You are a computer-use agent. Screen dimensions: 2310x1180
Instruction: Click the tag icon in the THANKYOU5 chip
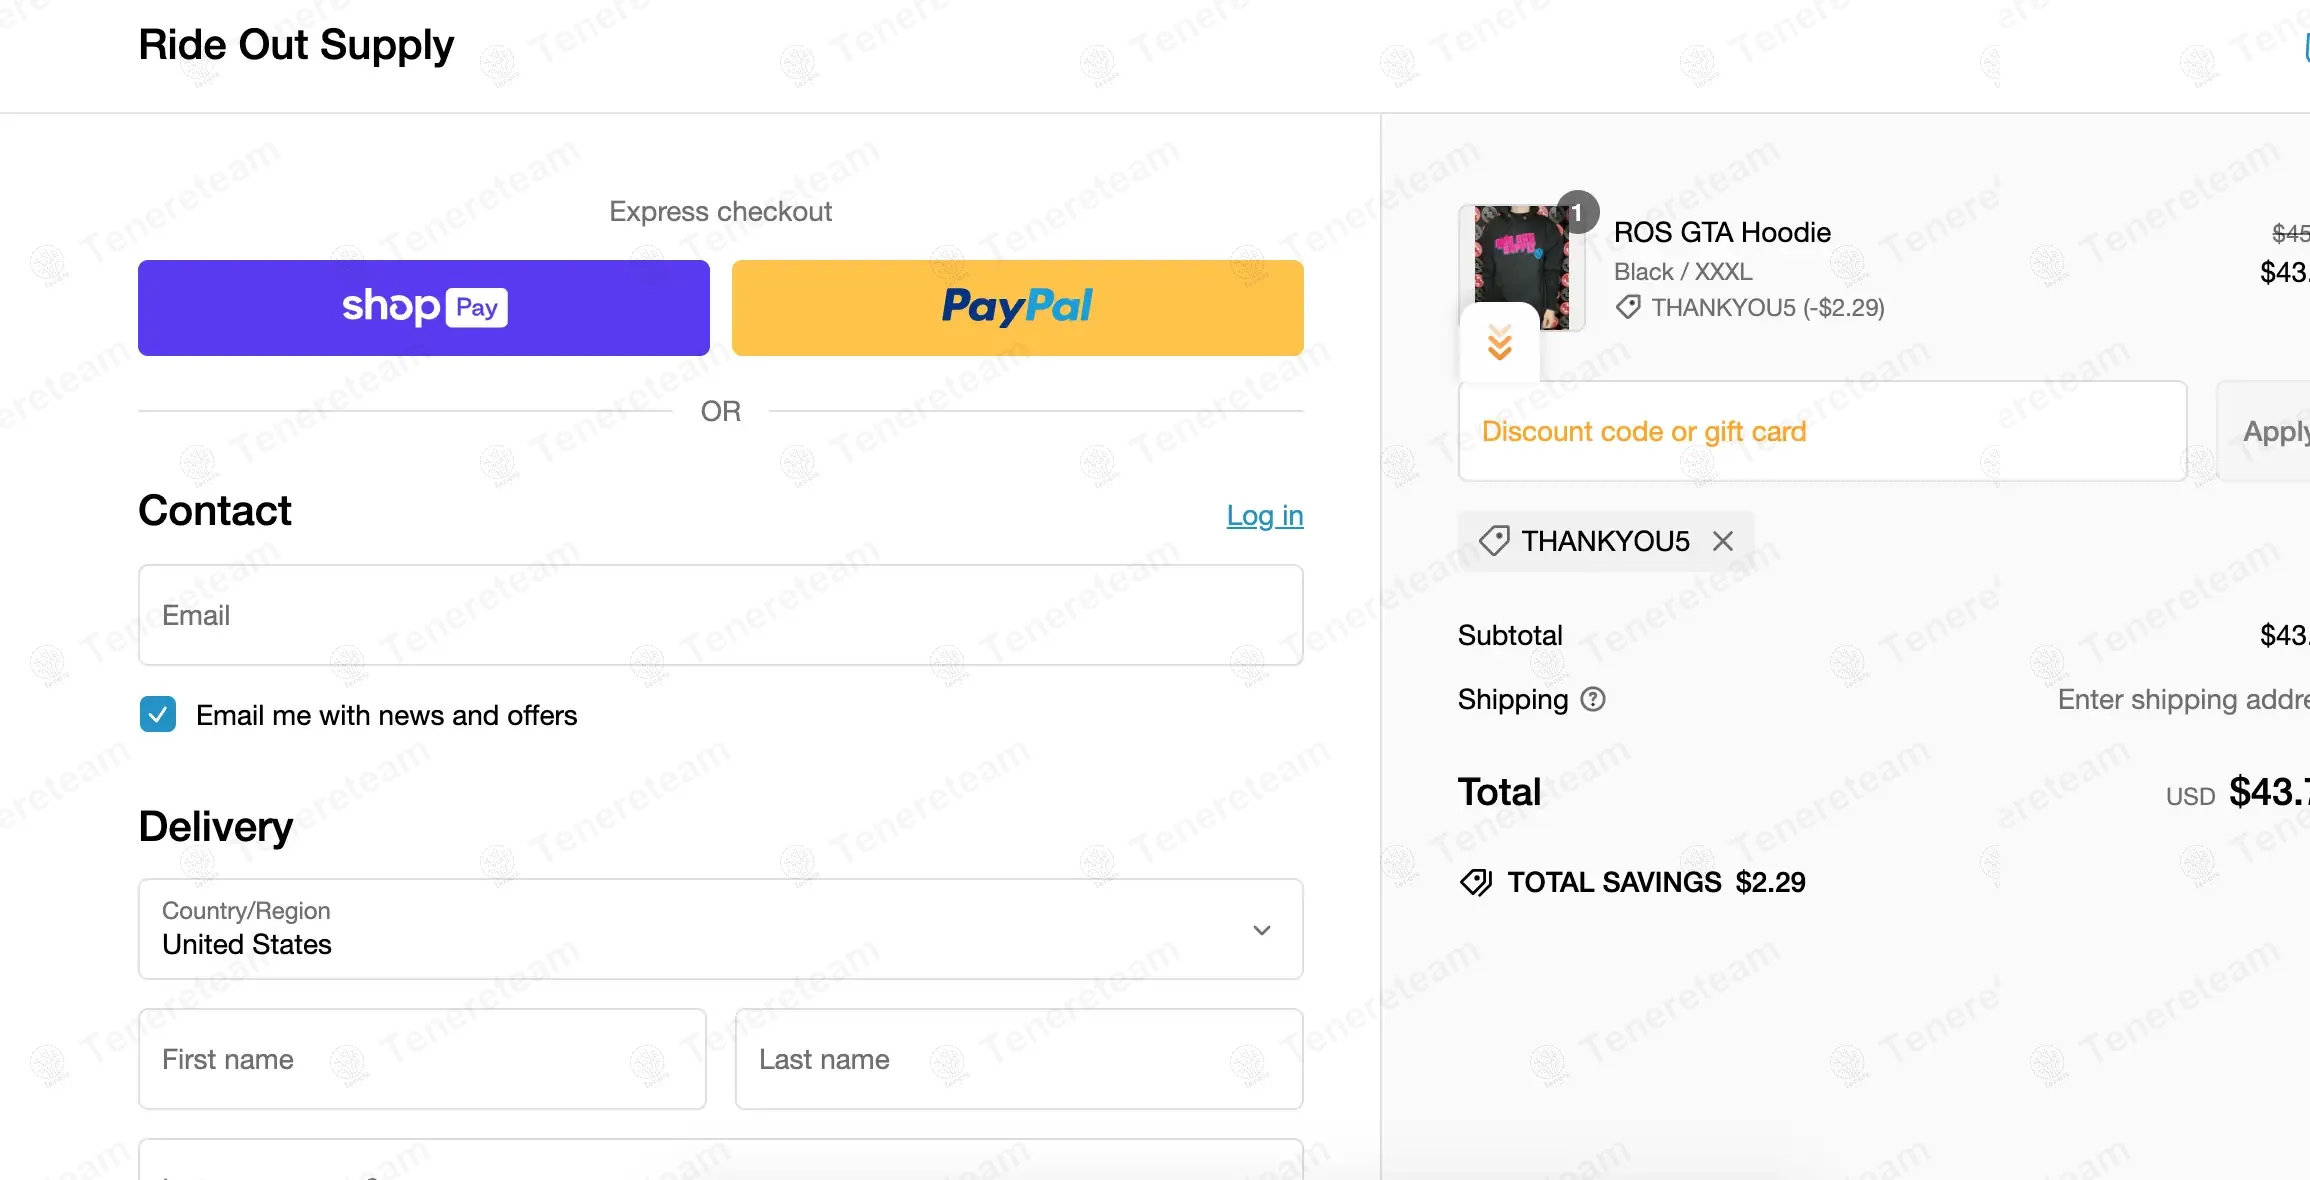point(1494,541)
